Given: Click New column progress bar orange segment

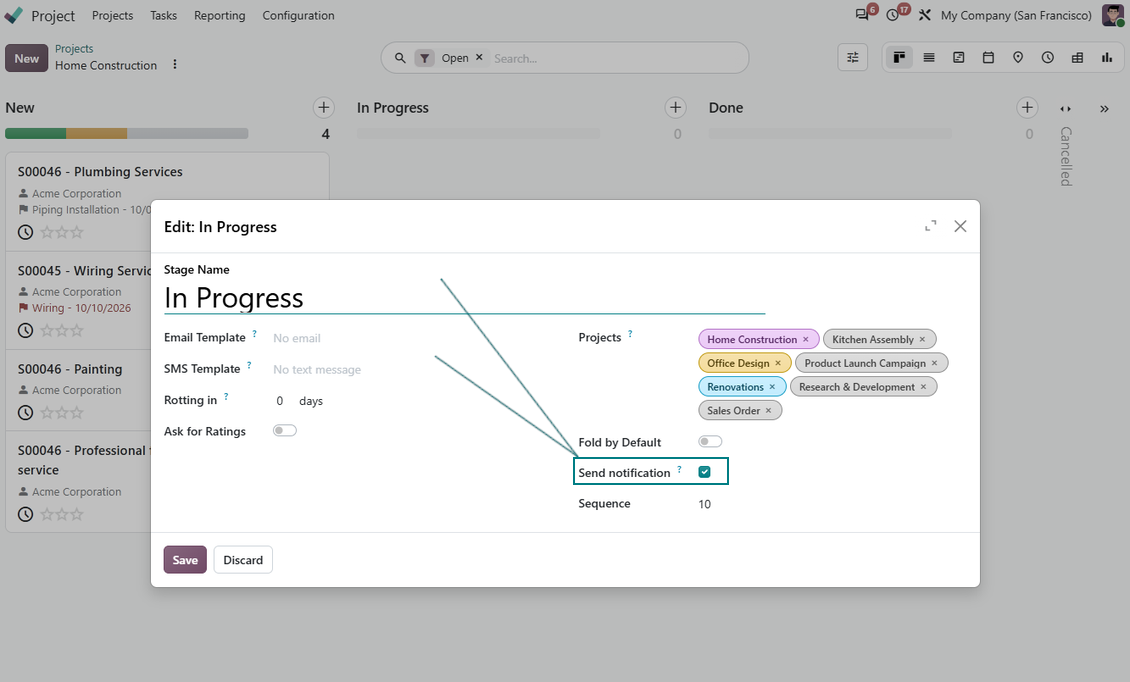Looking at the screenshot, I should [x=97, y=133].
